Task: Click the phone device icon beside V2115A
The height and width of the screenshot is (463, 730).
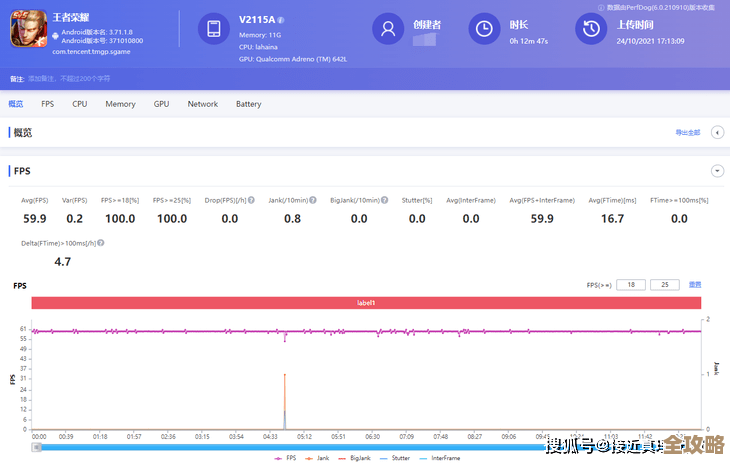Action: point(214,29)
